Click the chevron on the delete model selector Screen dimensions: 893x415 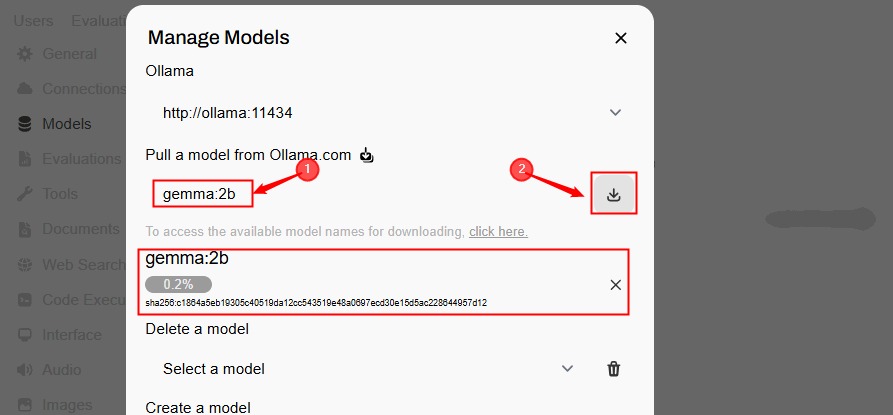(568, 369)
